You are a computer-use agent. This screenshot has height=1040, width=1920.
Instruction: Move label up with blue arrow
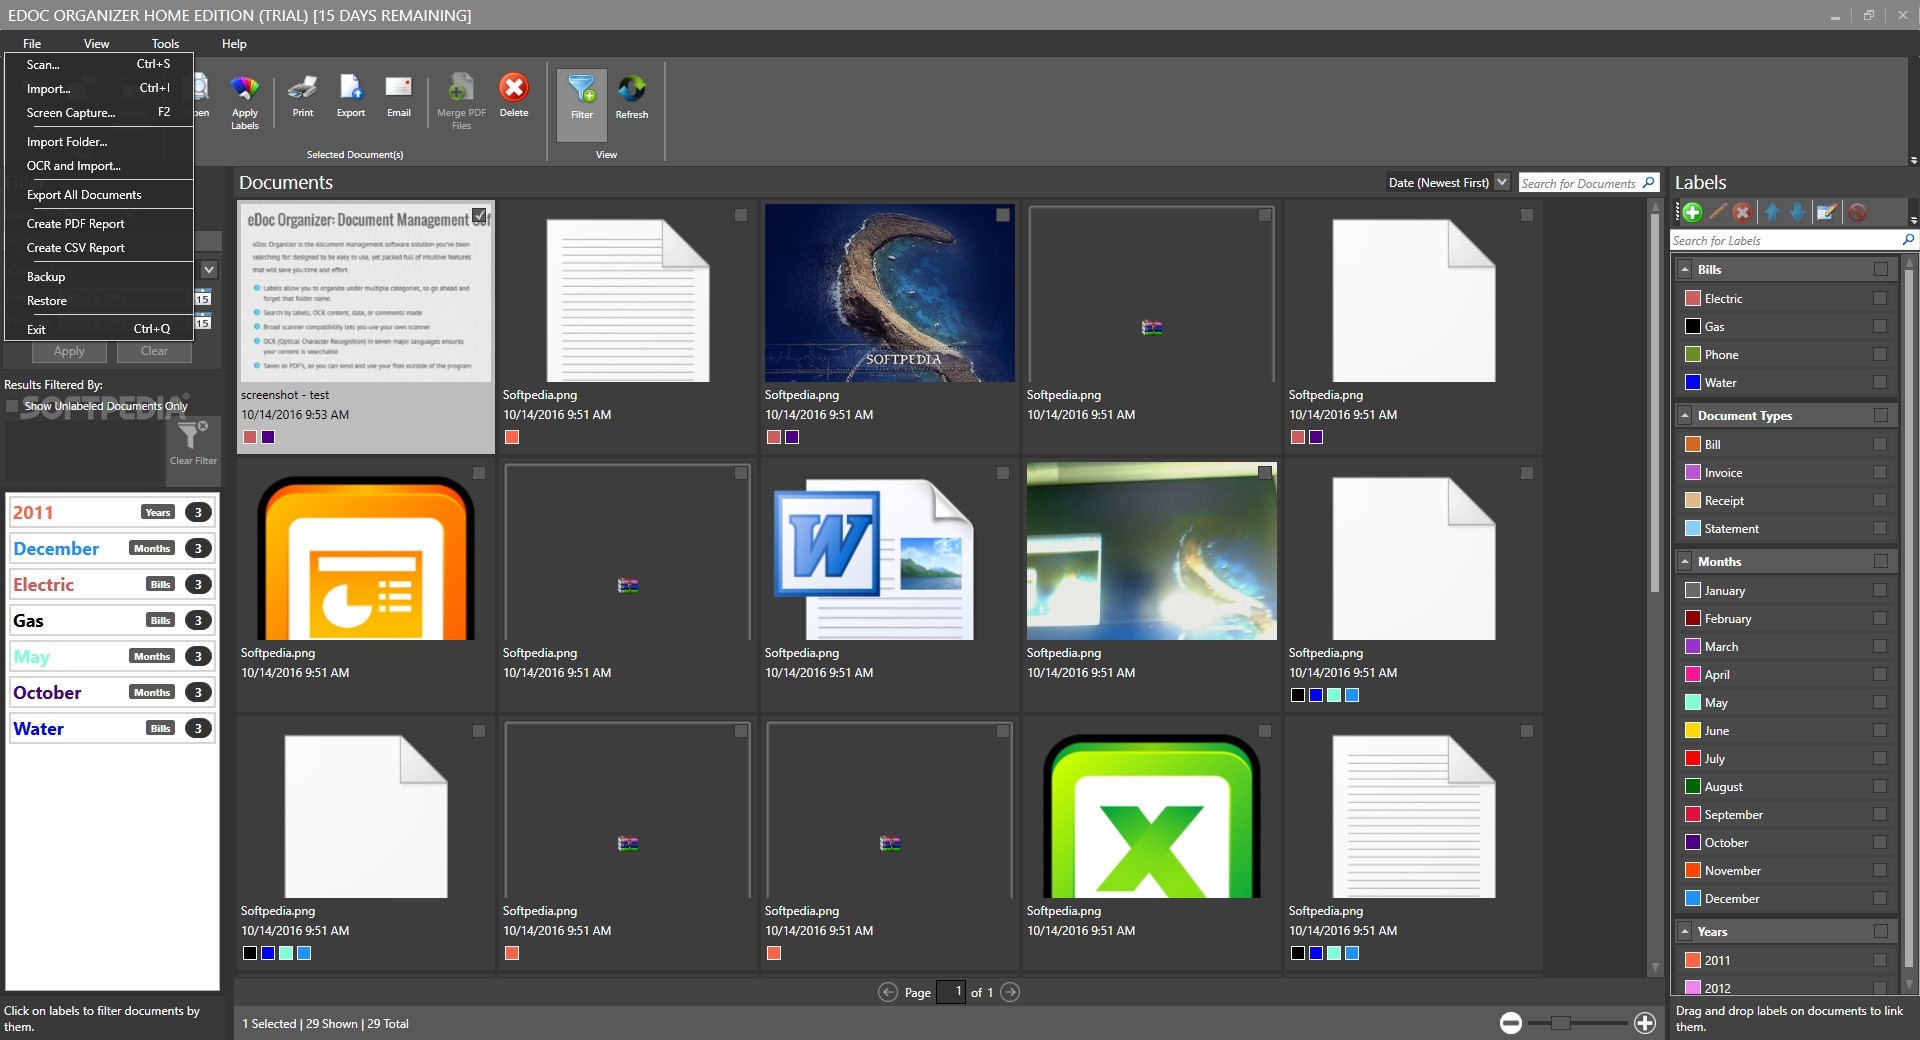pos(1772,212)
